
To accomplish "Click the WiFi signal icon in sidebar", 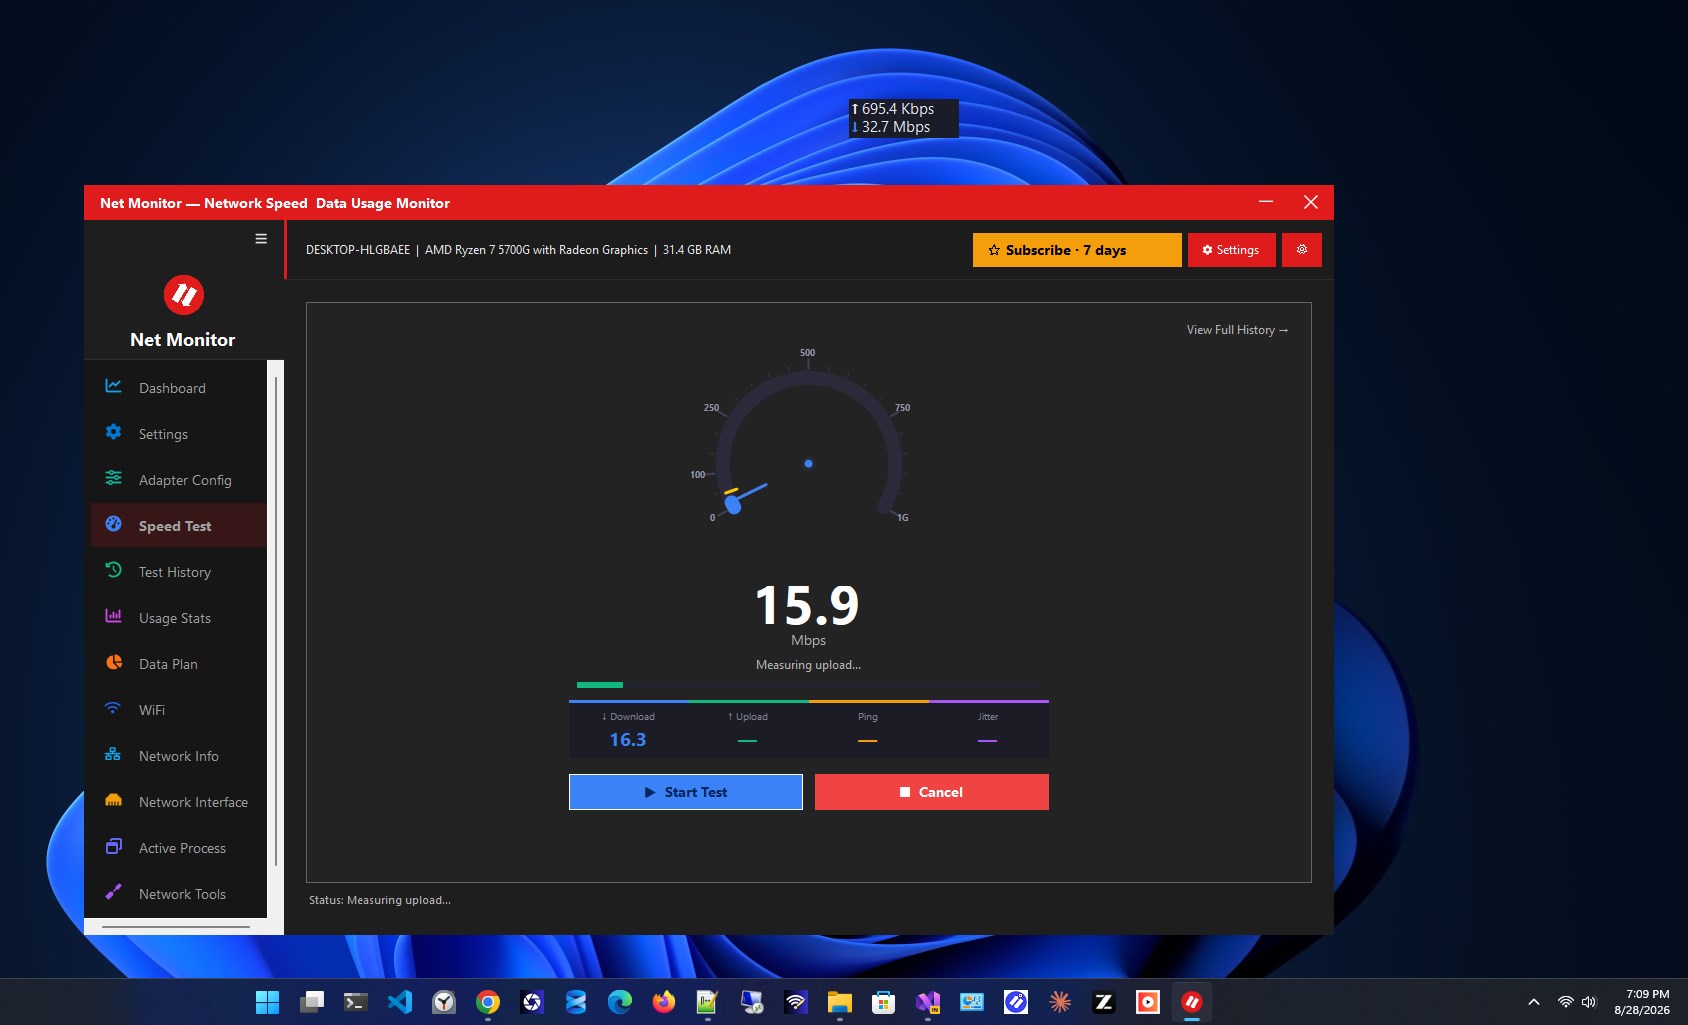I will (114, 708).
